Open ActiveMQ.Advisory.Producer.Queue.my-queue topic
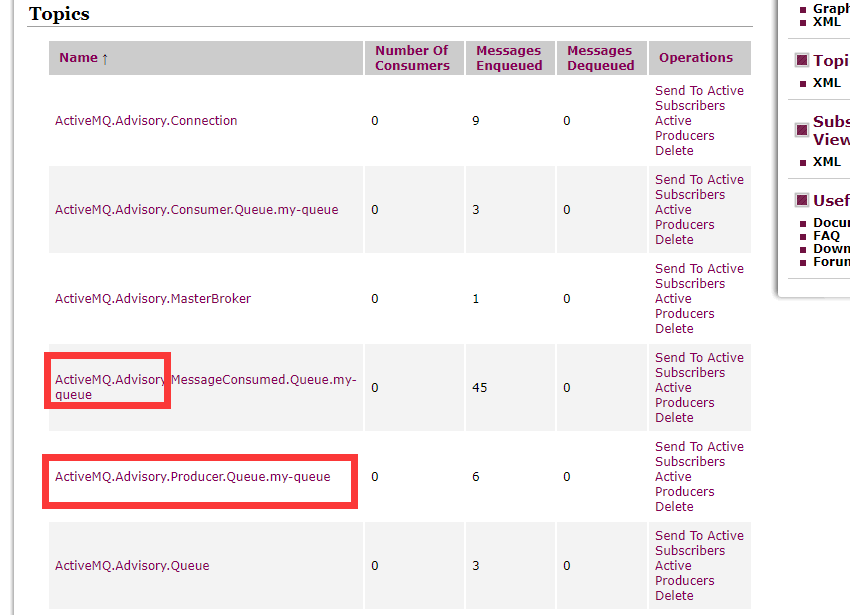 pos(192,476)
